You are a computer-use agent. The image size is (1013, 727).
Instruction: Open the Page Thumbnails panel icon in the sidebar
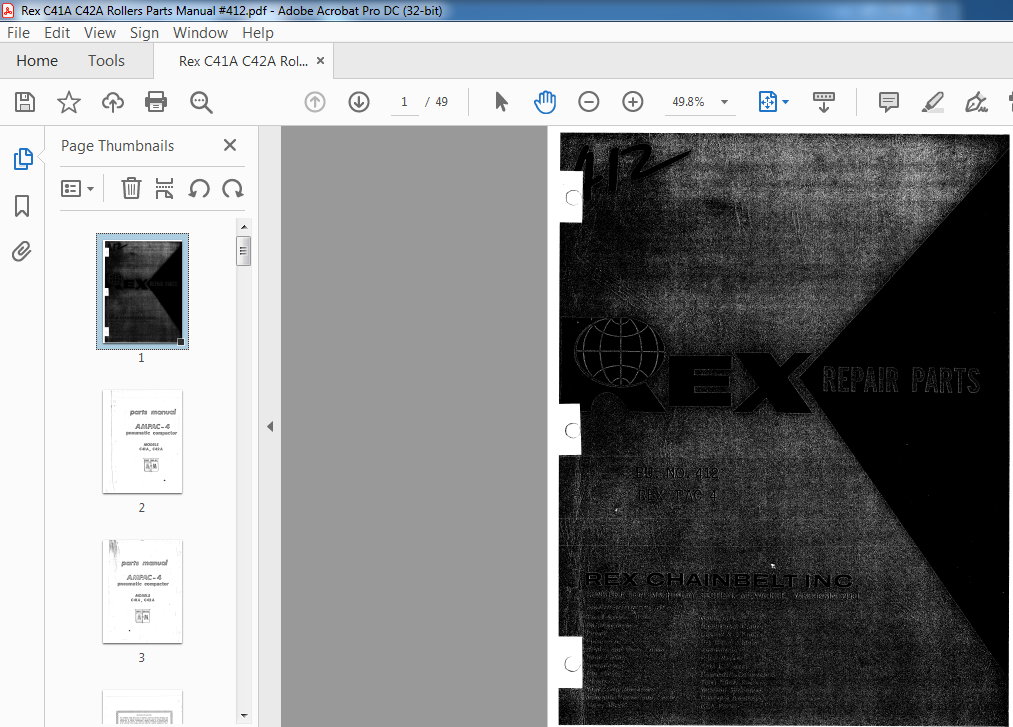pyautogui.click(x=23, y=159)
